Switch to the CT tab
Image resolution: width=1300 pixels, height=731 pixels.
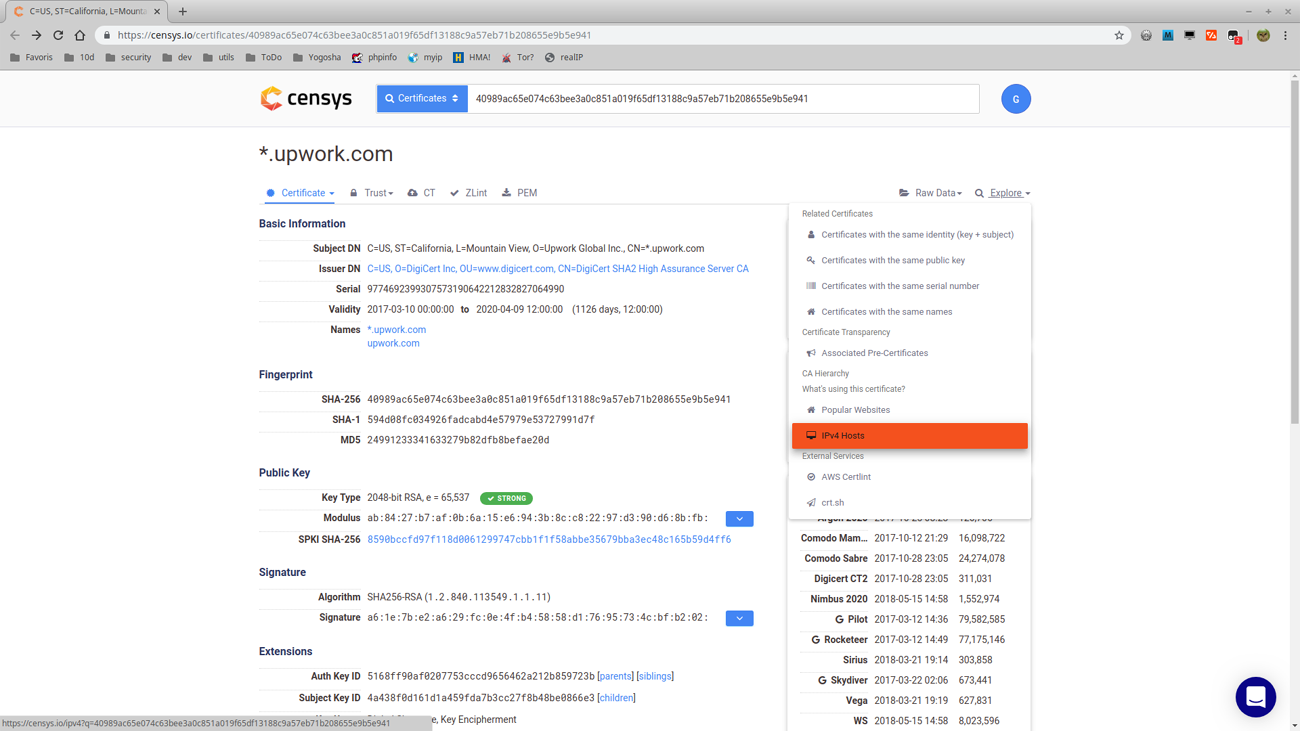421,193
